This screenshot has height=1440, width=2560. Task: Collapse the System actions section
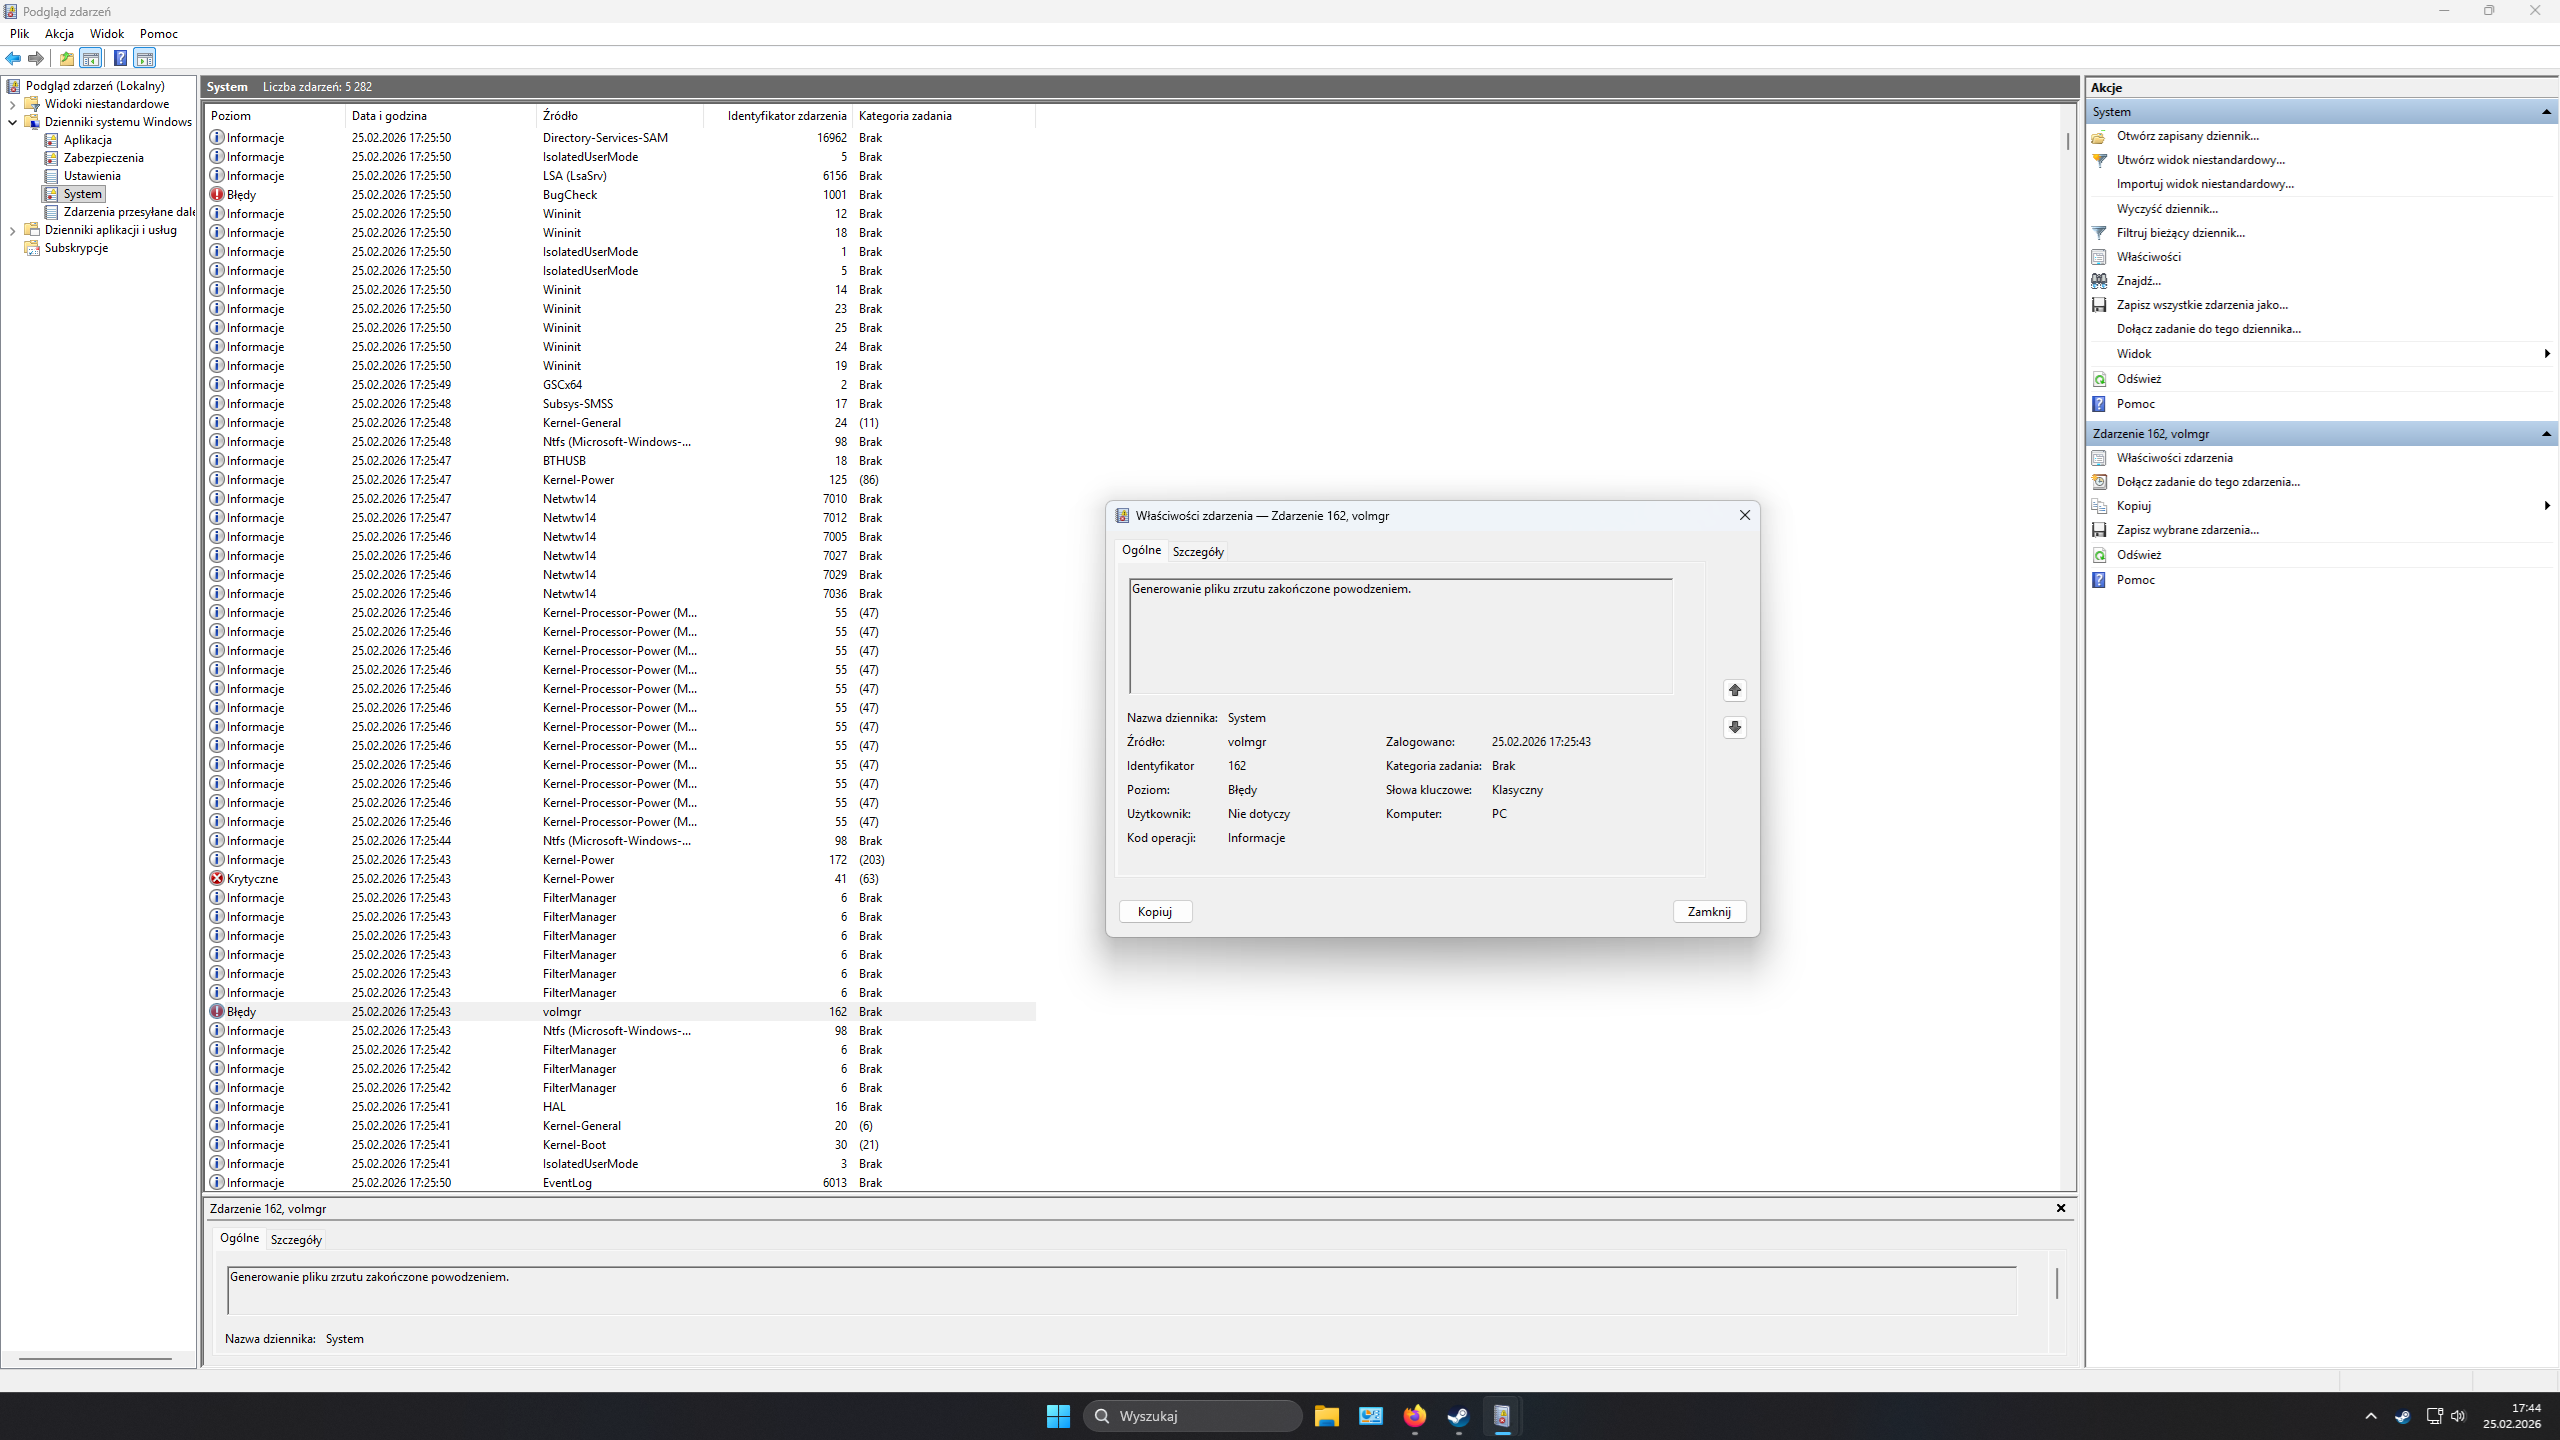point(2546,112)
